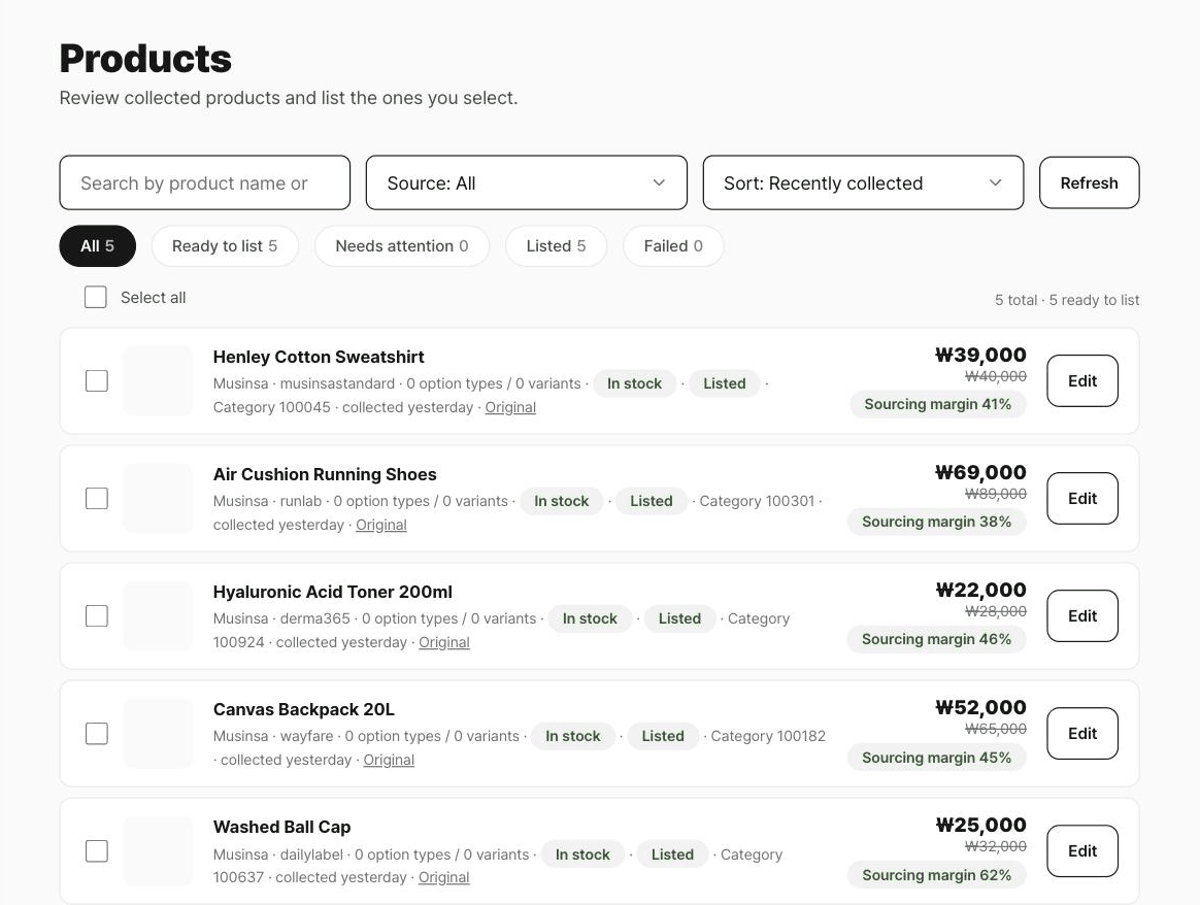Edit the Hyaluronic Acid Toner 200ml product
This screenshot has width=1200, height=905.
(1082, 616)
